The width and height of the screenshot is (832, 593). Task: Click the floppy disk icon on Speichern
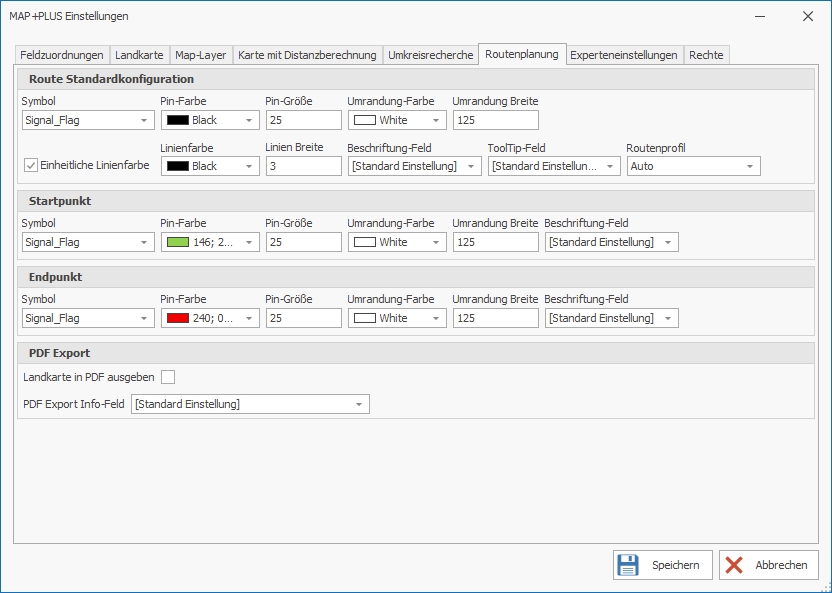pos(628,565)
